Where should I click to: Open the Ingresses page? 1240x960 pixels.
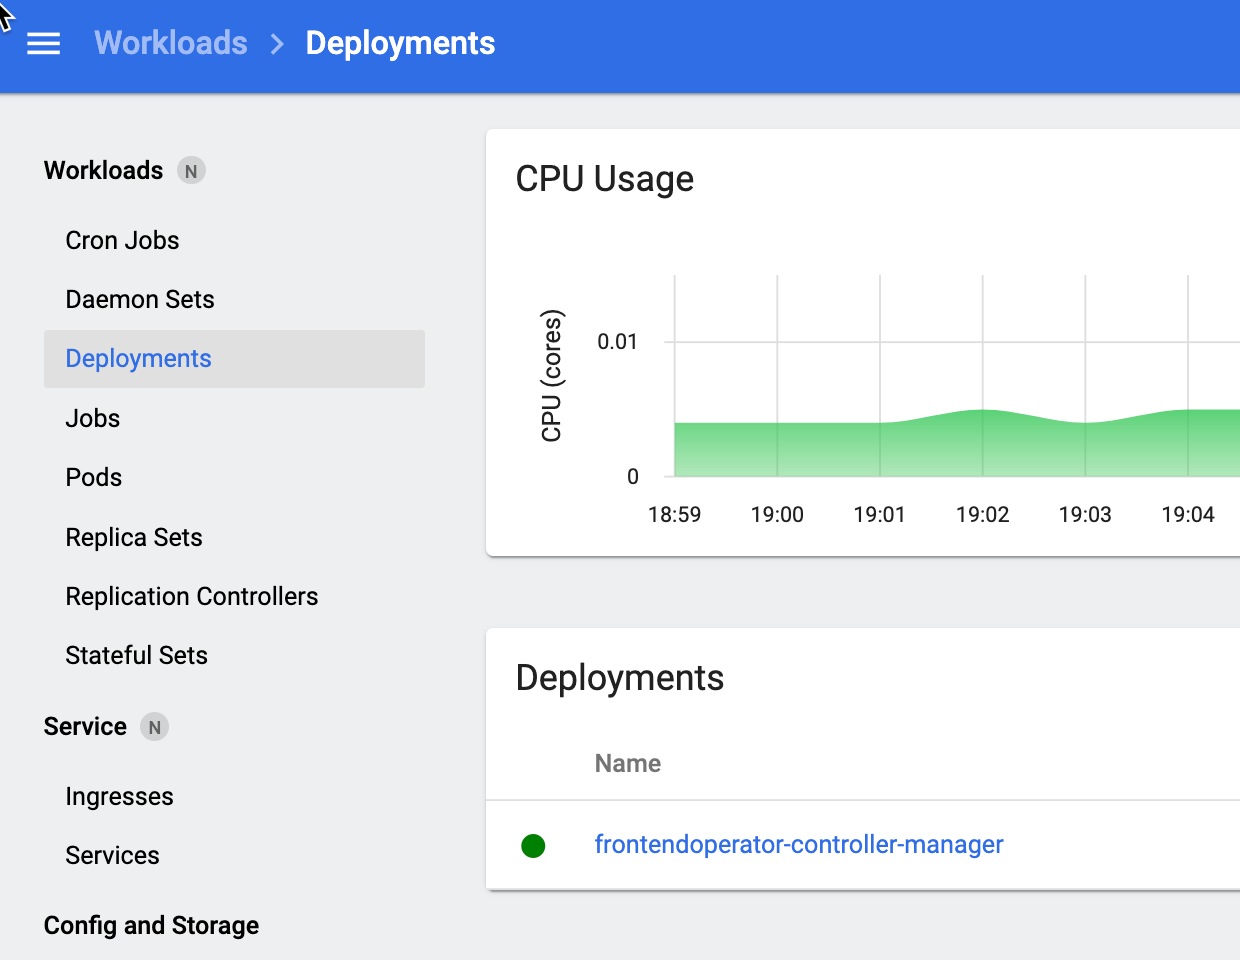pos(119,796)
